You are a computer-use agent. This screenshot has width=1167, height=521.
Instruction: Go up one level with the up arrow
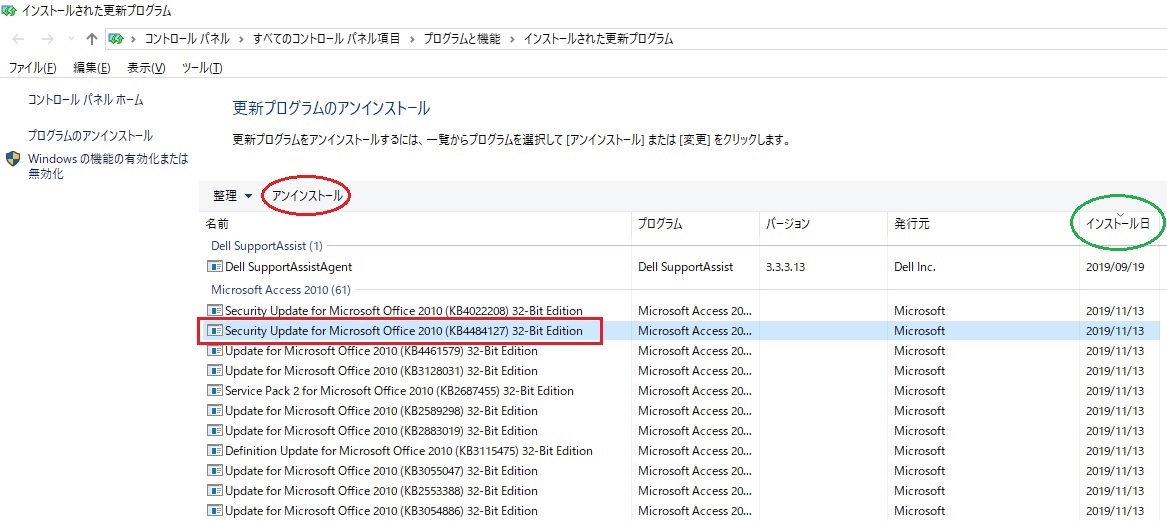pyautogui.click(x=92, y=39)
